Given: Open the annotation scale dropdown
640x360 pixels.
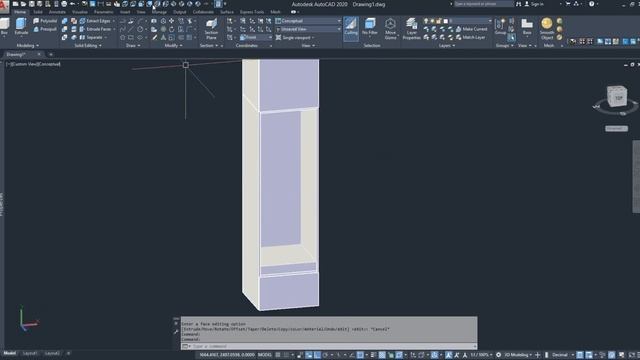Looking at the screenshot, I should [481, 355].
